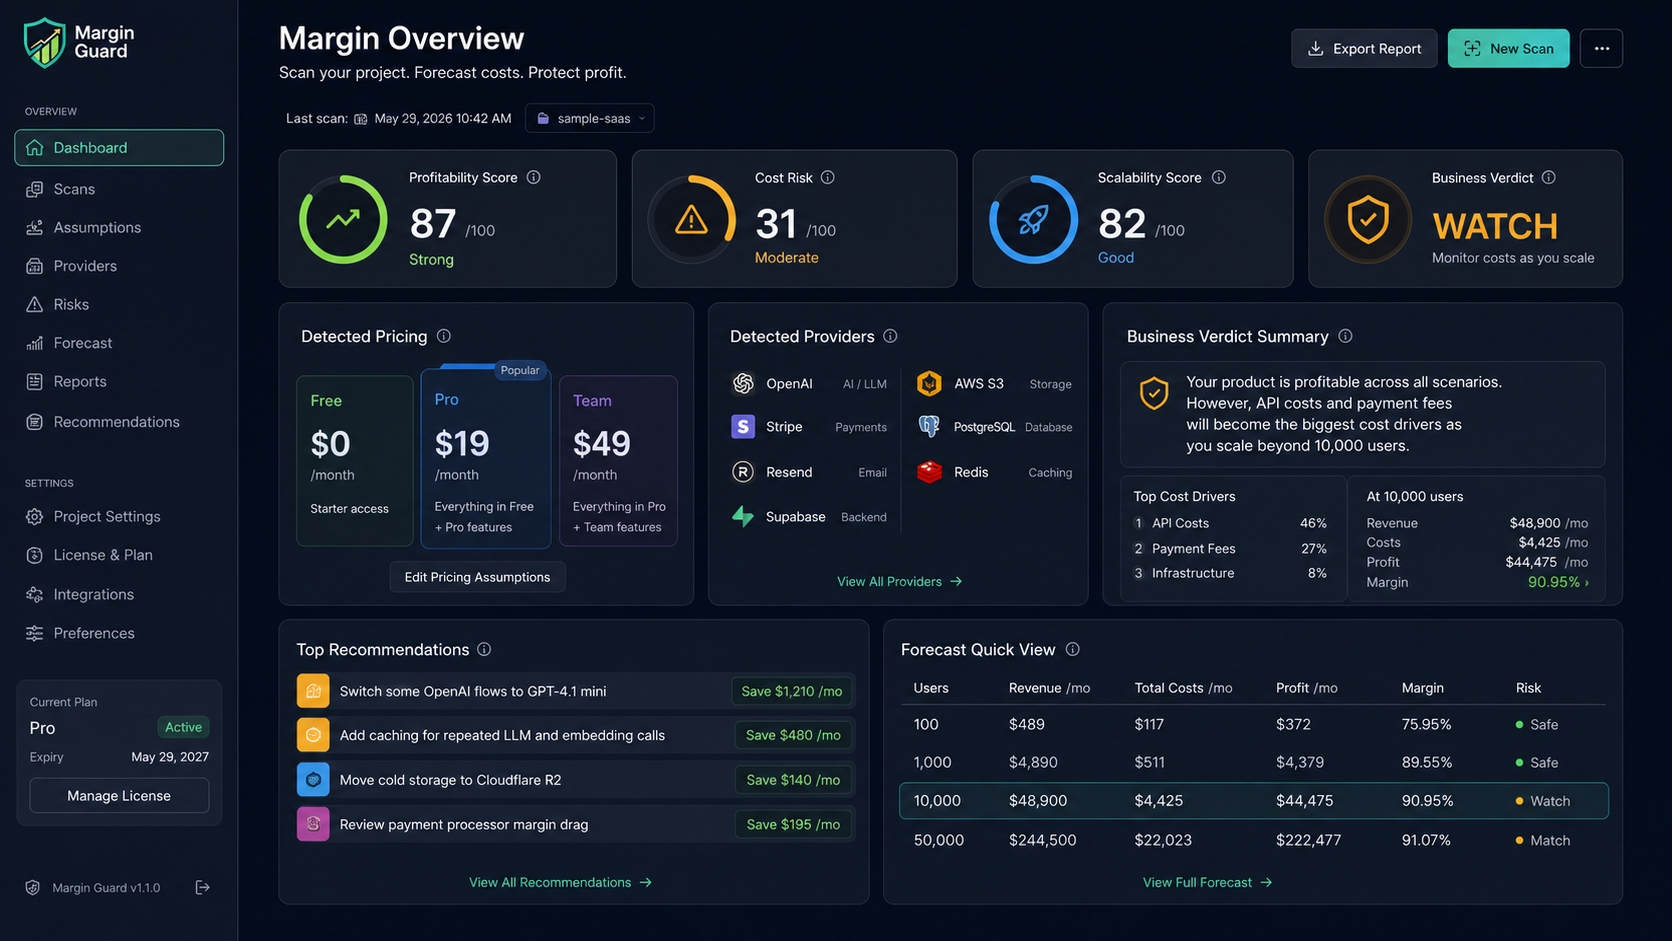Image resolution: width=1672 pixels, height=941 pixels.
Task: Click the Save $1,210 /mo badge
Action: point(792,691)
